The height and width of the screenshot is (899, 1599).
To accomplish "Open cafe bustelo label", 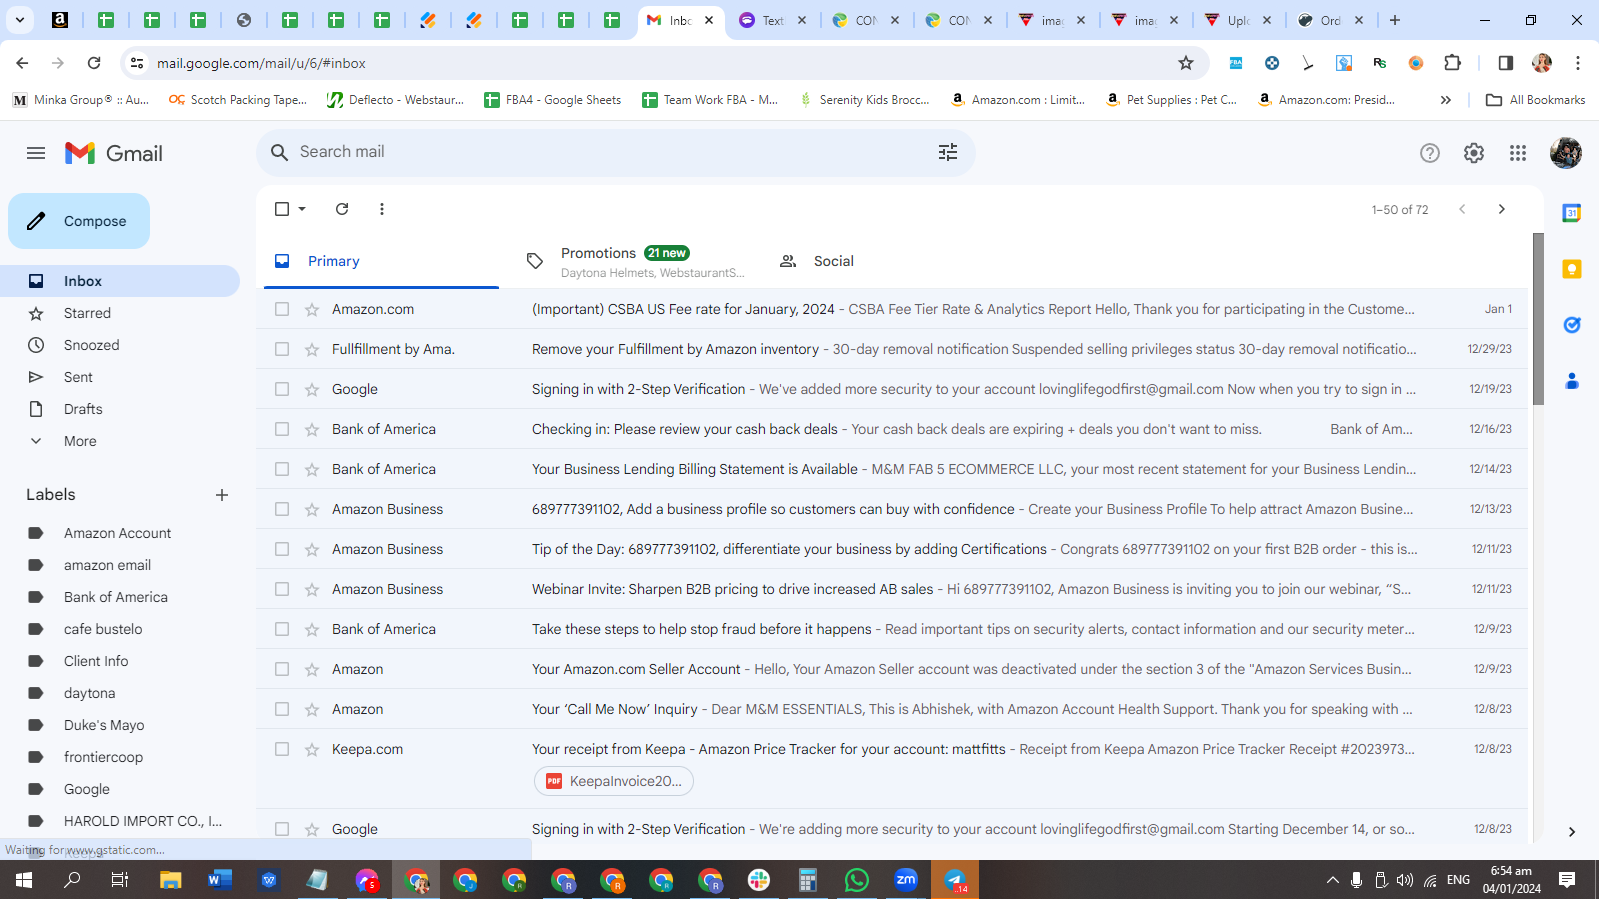I will click(103, 629).
